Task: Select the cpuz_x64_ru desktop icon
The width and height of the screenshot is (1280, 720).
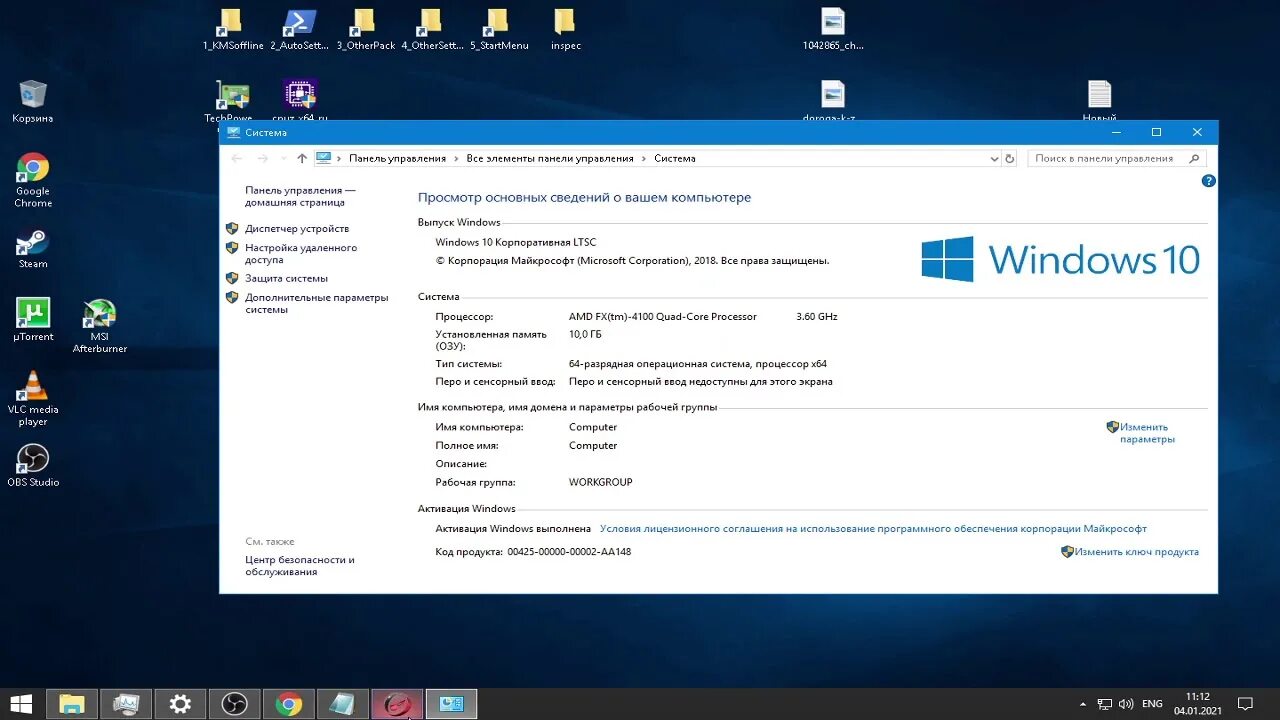Action: (x=299, y=101)
